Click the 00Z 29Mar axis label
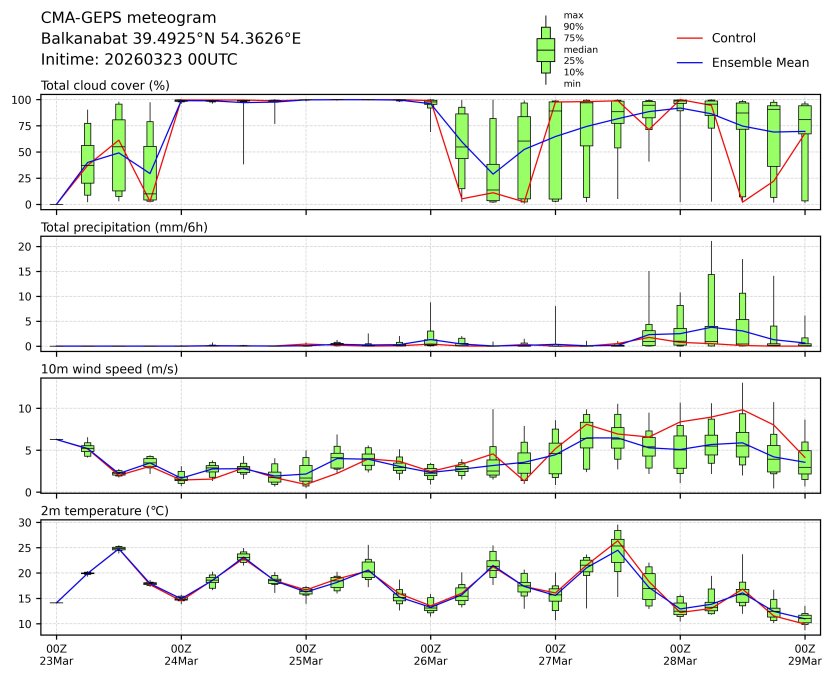Viewport: 833px width, 678px height. 805,655
